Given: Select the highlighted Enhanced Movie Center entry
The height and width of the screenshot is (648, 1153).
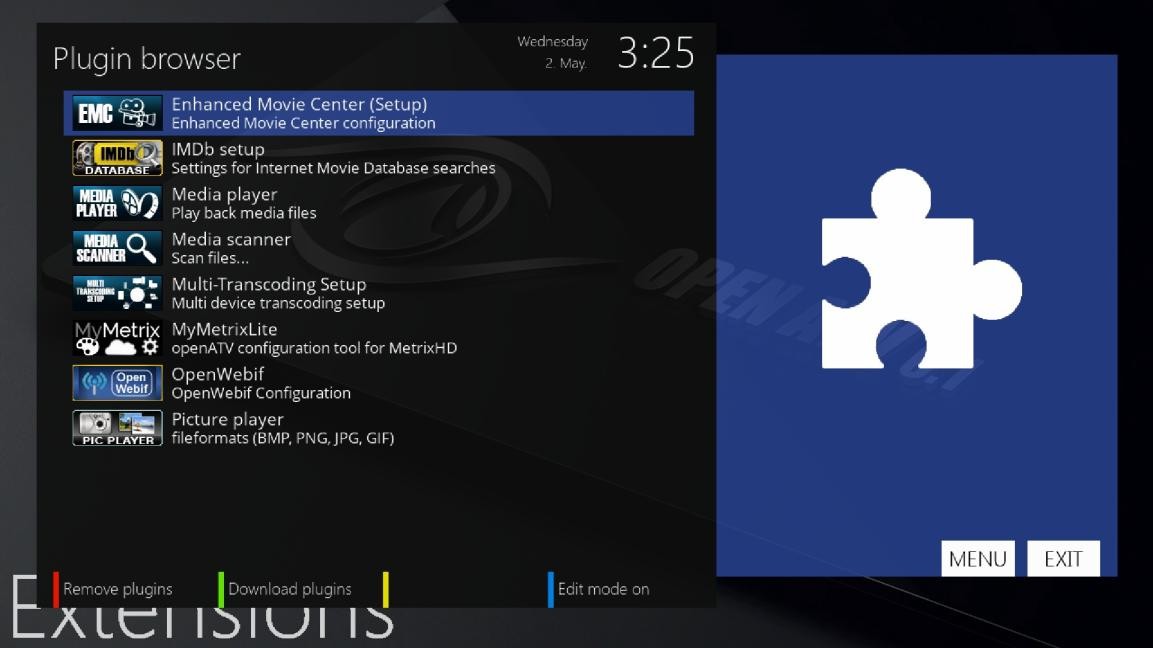Looking at the screenshot, I should [x=380, y=112].
